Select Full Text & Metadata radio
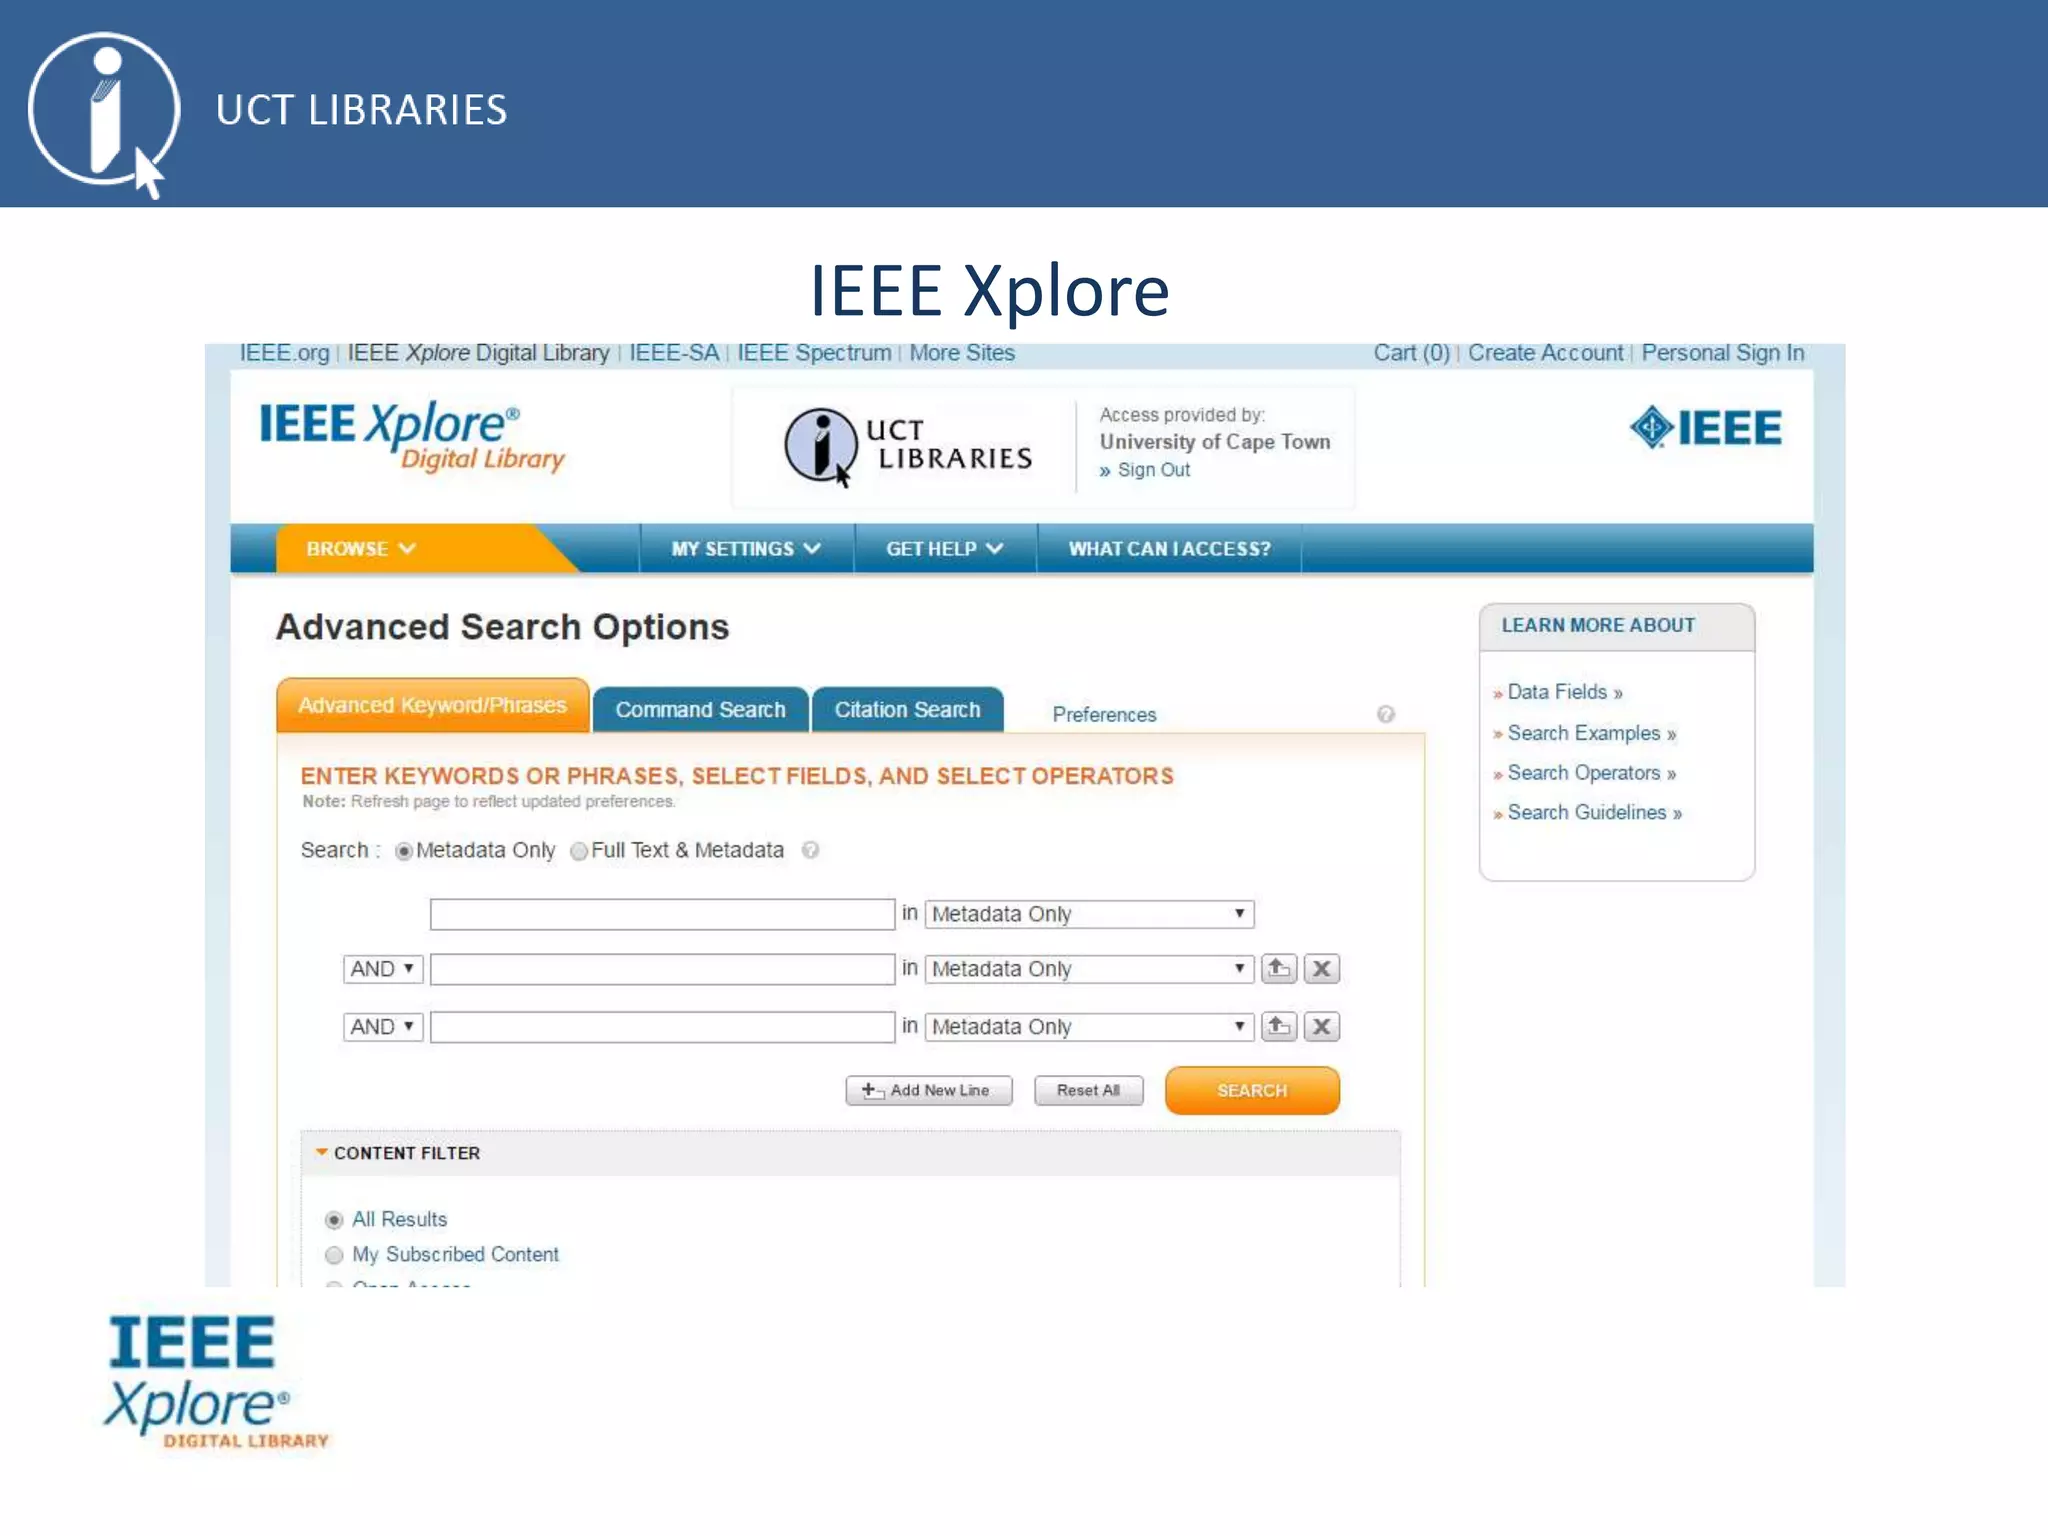The width and height of the screenshot is (2048, 1536). [x=579, y=851]
